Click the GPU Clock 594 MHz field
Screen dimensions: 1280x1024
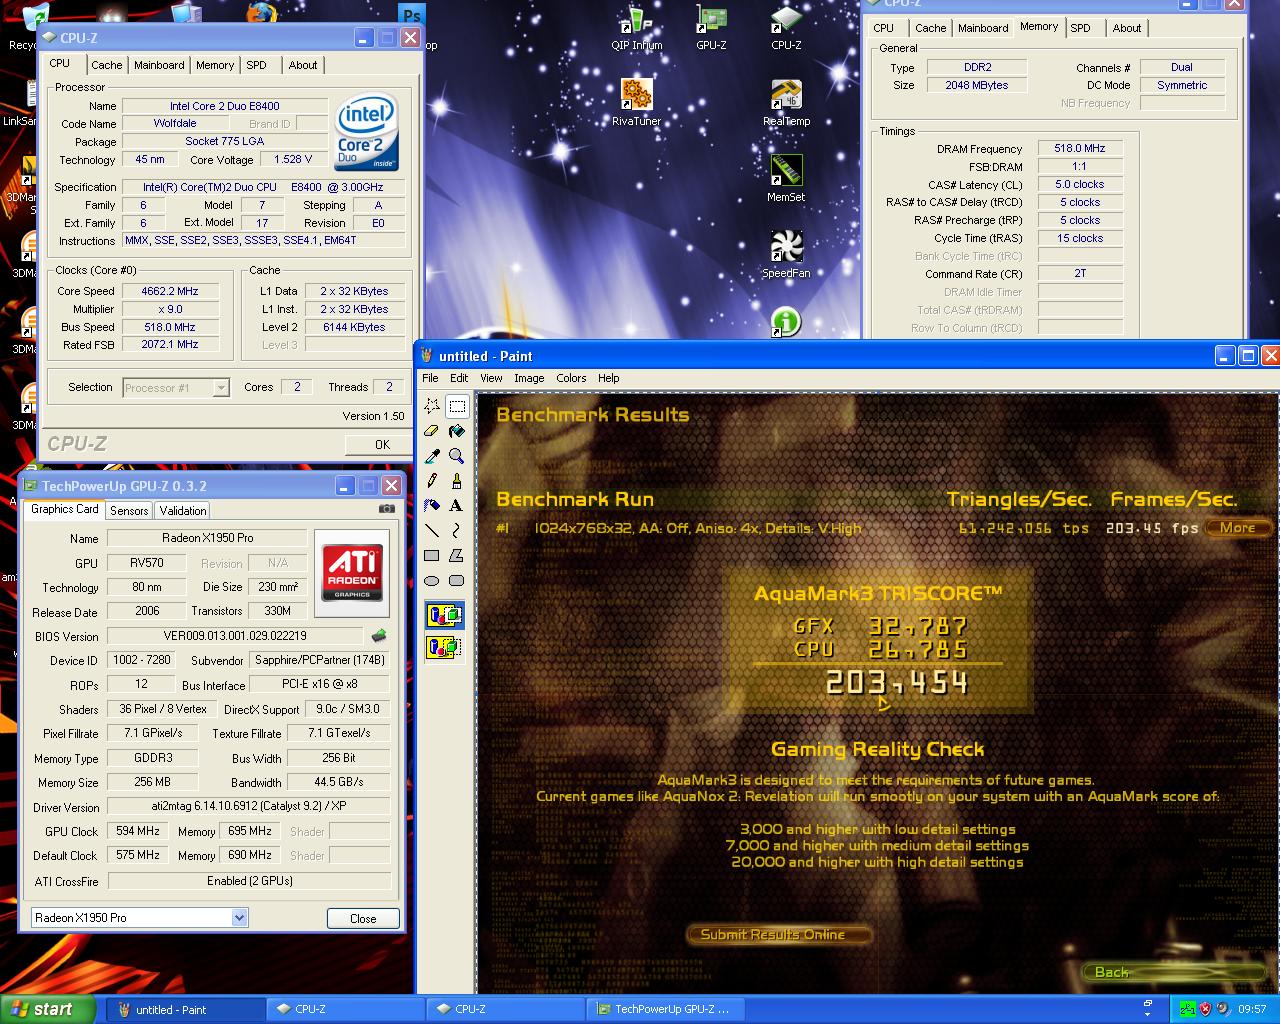click(138, 831)
